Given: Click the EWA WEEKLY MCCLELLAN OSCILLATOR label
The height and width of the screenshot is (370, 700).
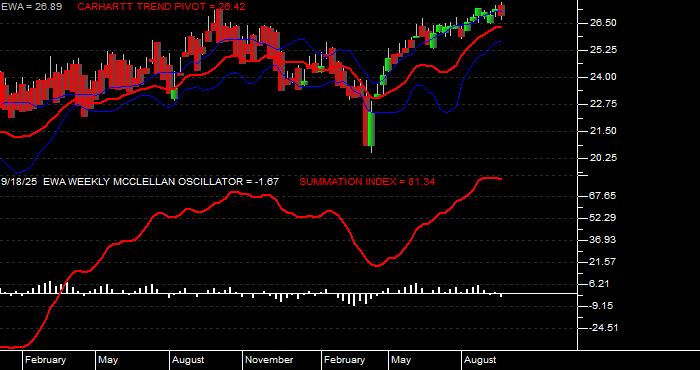Looking at the screenshot, I should tap(161, 182).
